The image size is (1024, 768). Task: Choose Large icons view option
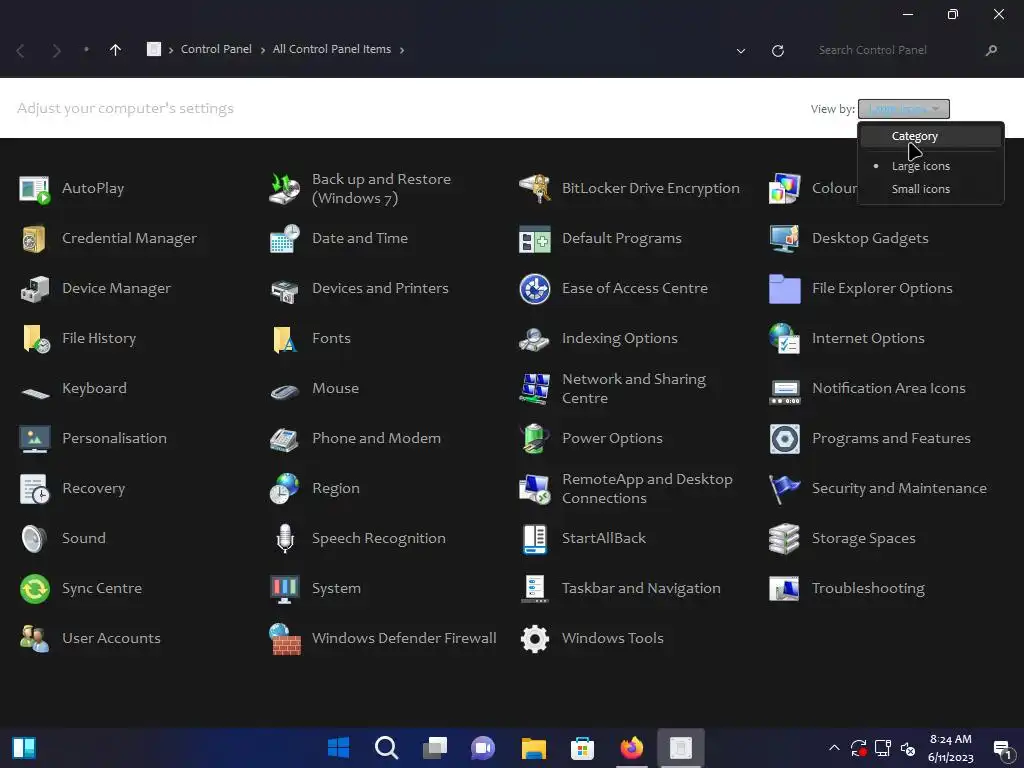point(931,167)
